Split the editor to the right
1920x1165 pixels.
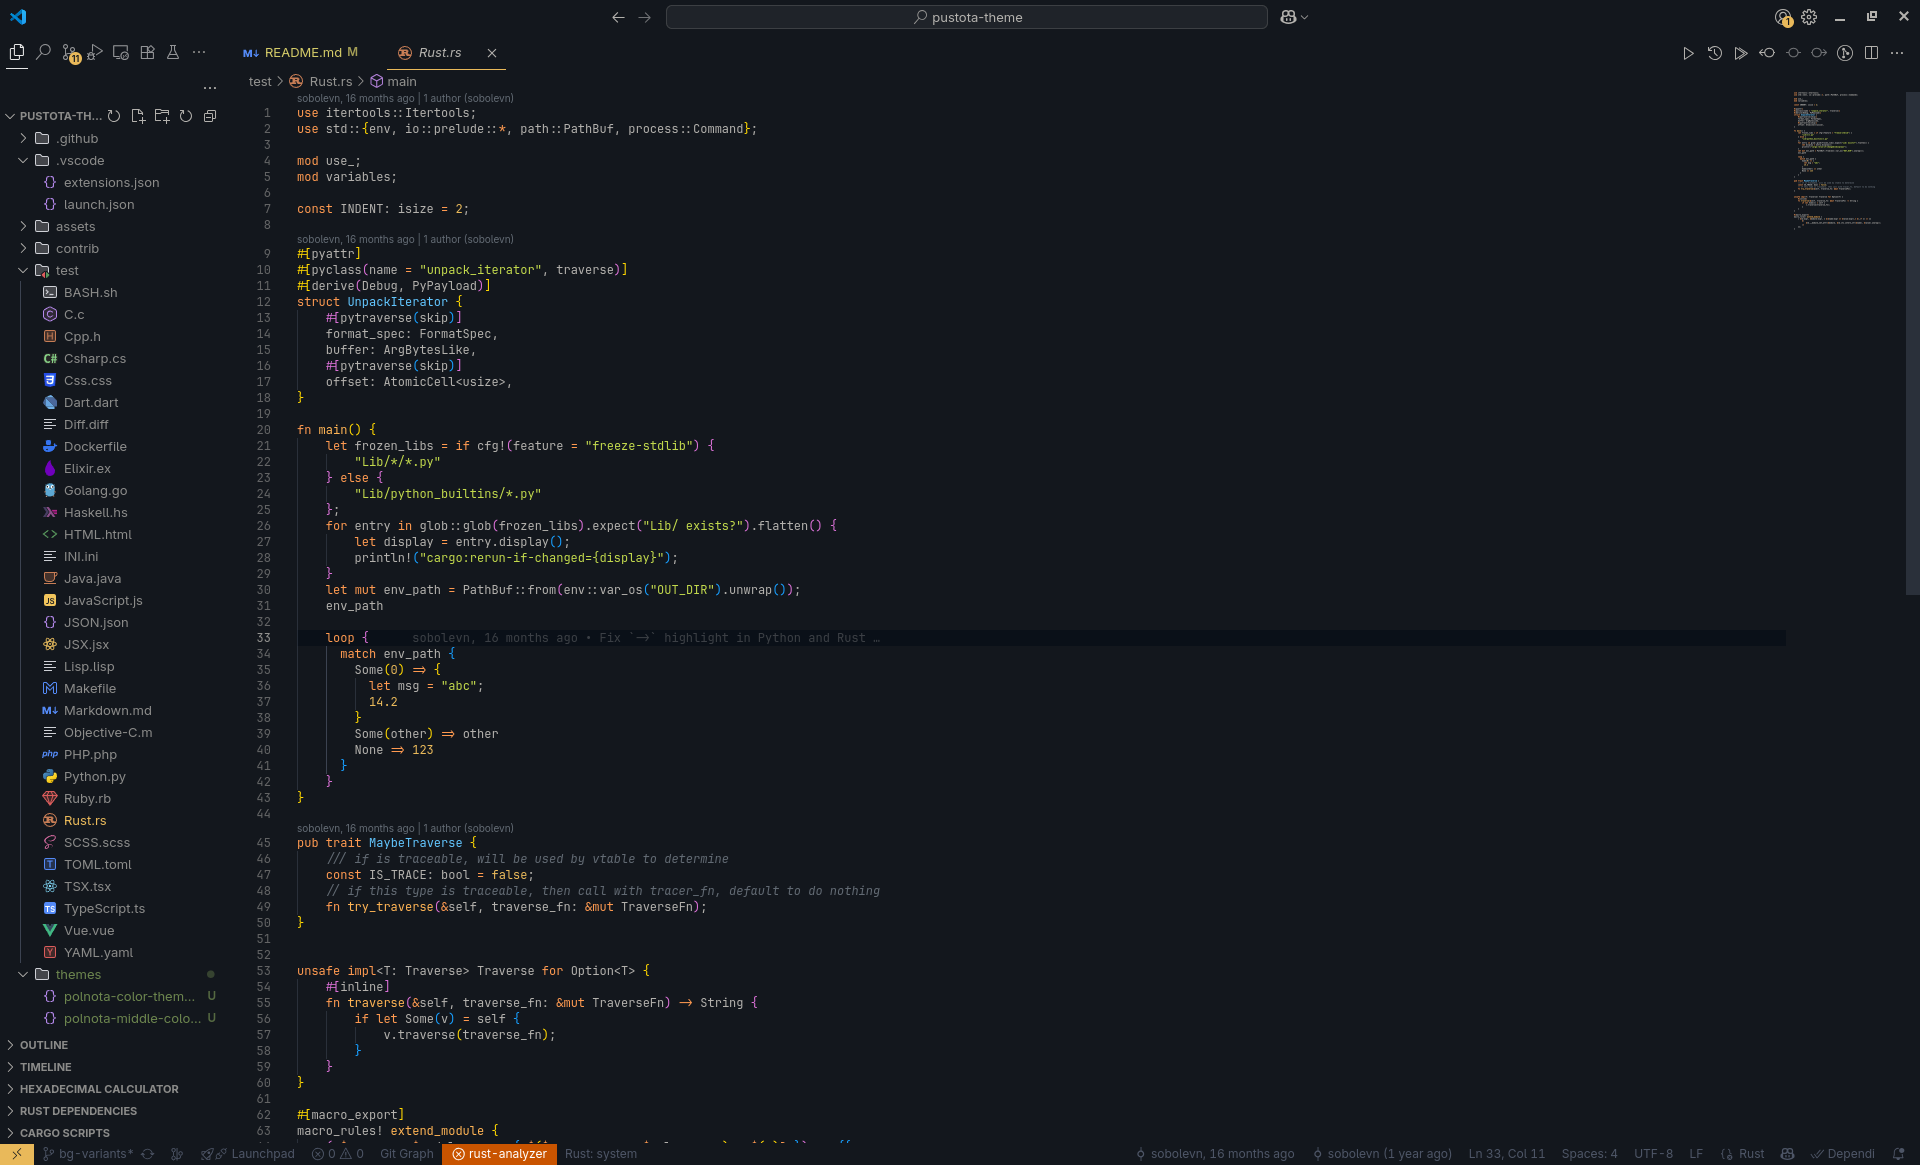click(x=1871, y=53)
